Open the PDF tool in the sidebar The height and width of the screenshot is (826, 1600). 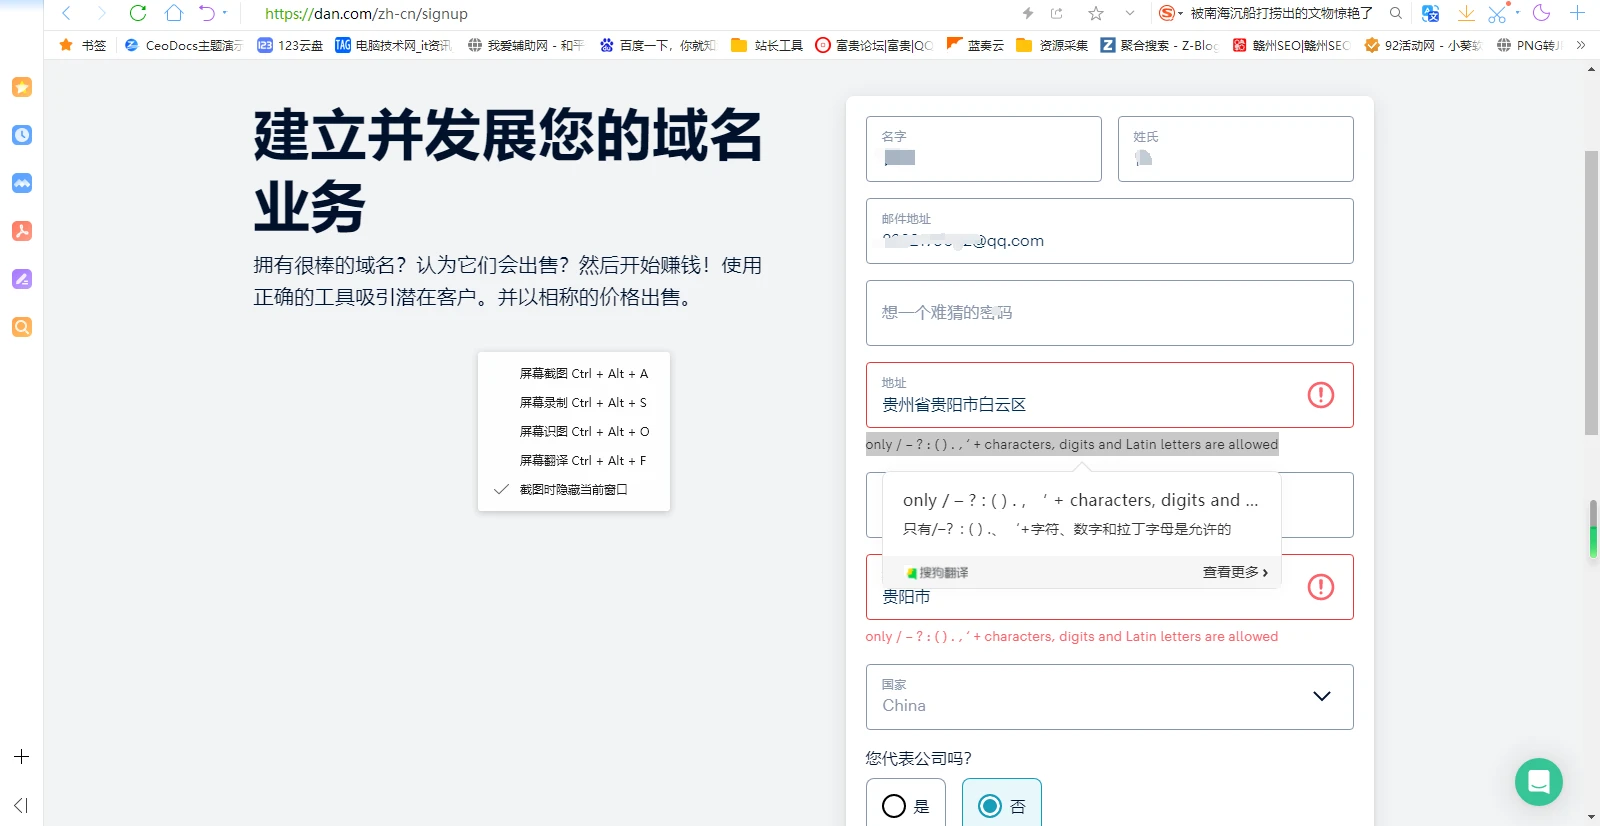(22, 231)
